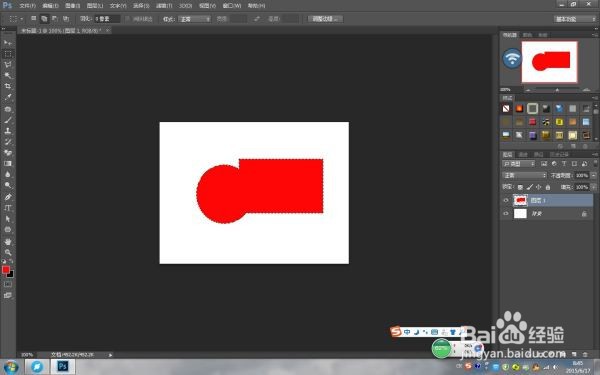This screenshot has height=375, width=600.
Task: Open the layer Opacity slider arrow
Action: tap(593, 175)
